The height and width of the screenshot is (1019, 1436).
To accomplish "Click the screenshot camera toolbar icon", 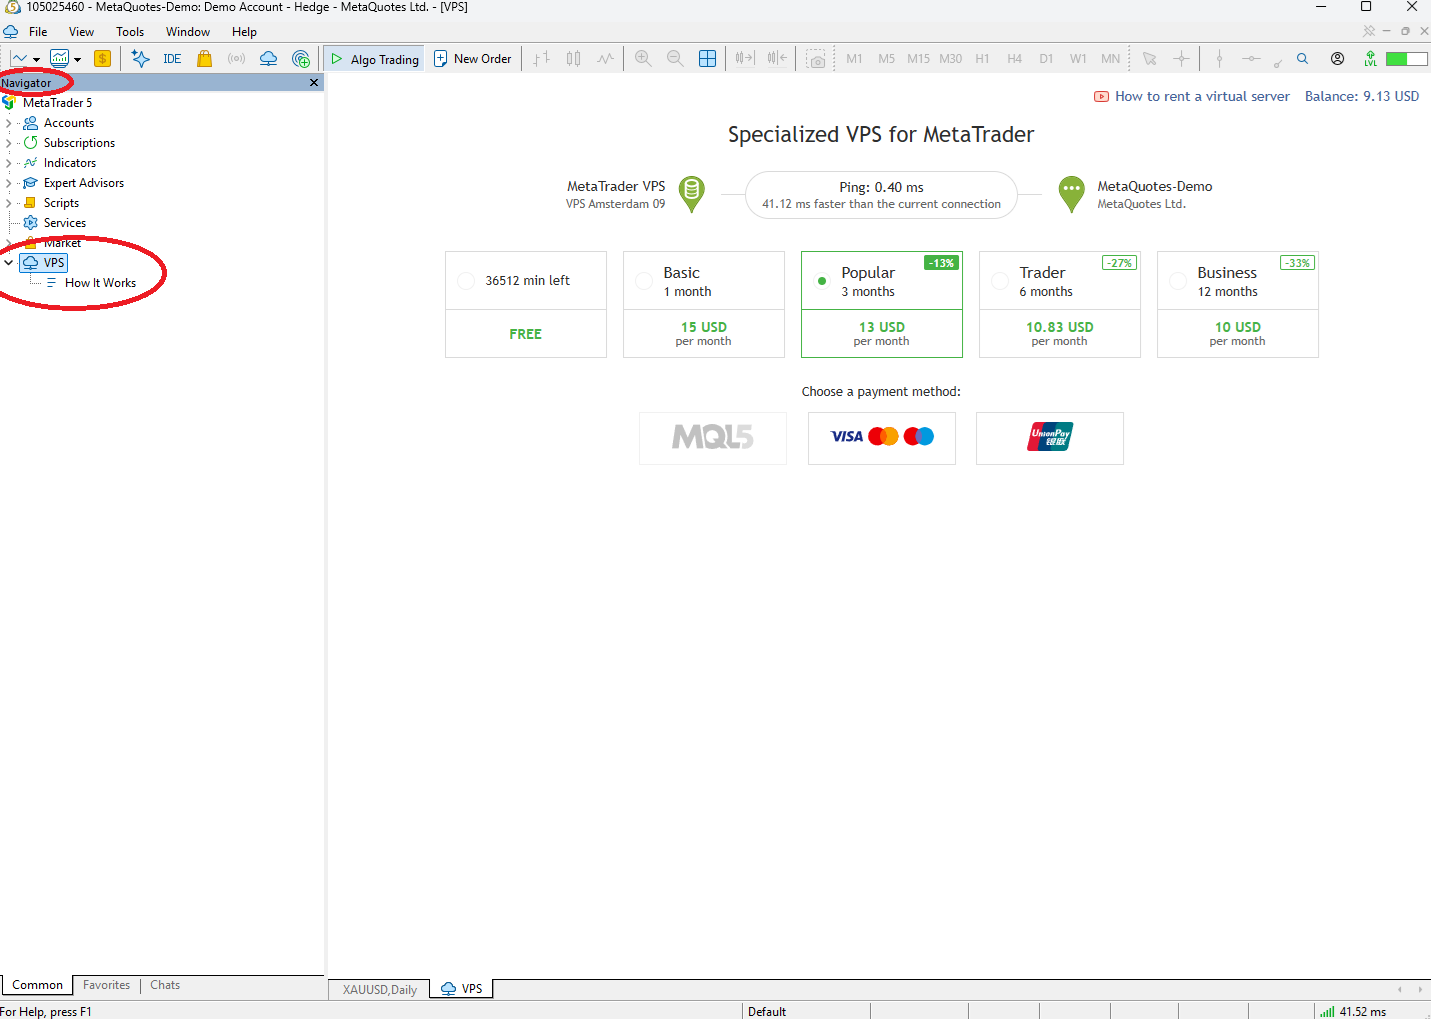I will [817, 59].
